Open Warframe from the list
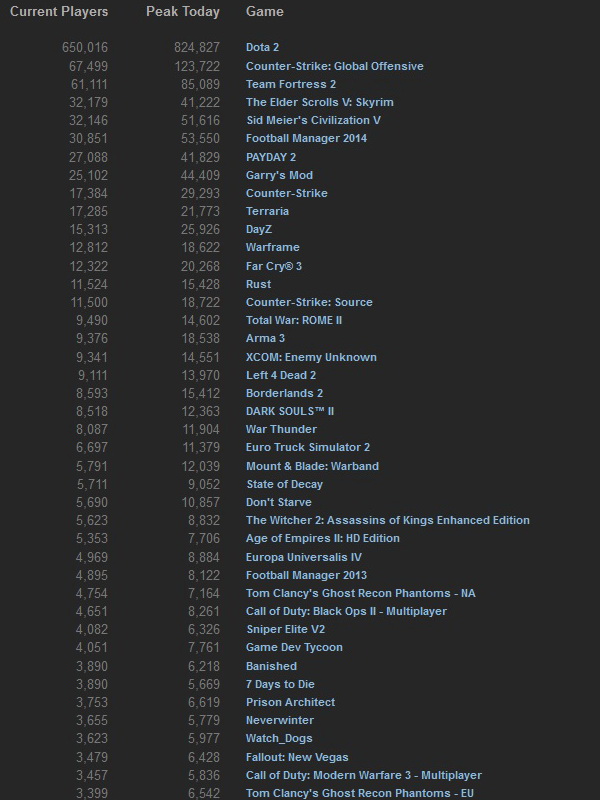Image resolution: width=600 pixels, height=800 pixels. (x=272, y=247)
